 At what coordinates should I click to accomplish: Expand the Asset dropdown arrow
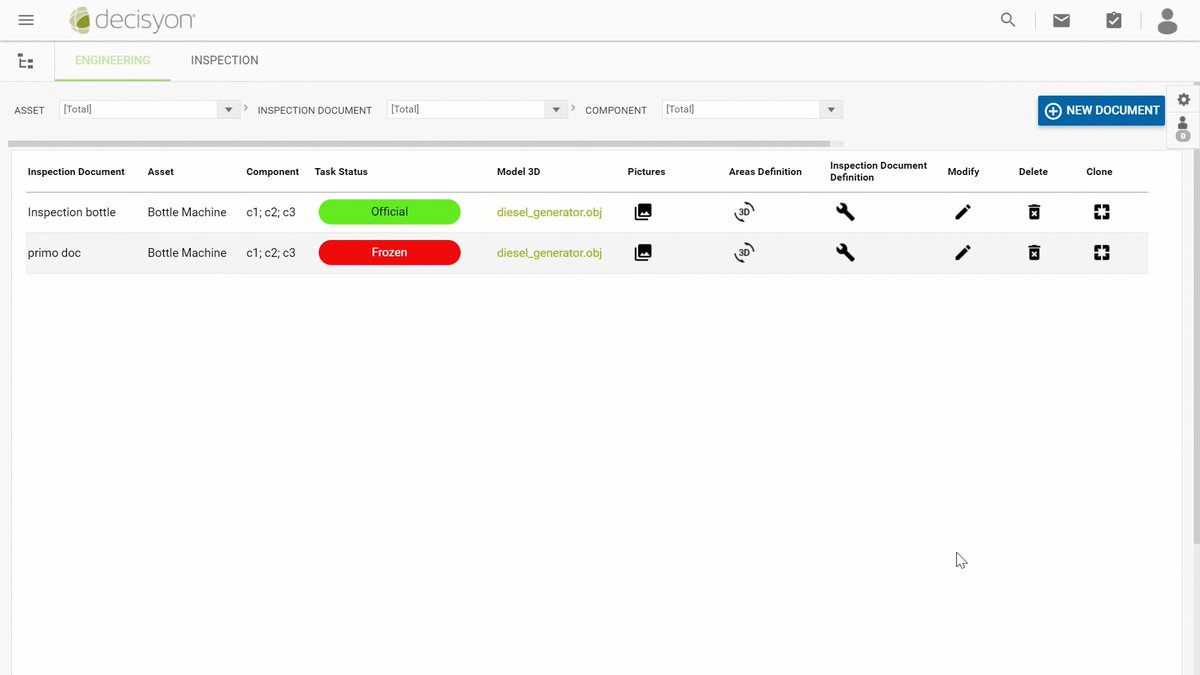[229, 110]
